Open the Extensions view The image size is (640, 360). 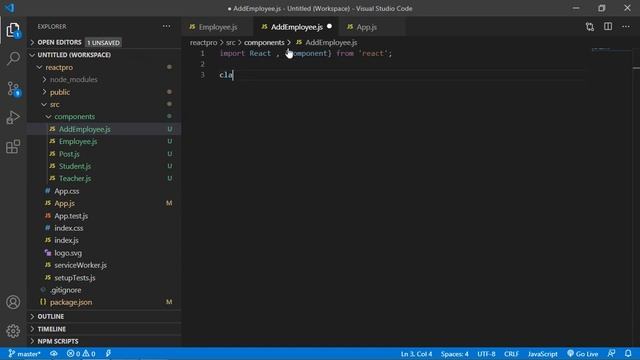click(x=13, y=147)
